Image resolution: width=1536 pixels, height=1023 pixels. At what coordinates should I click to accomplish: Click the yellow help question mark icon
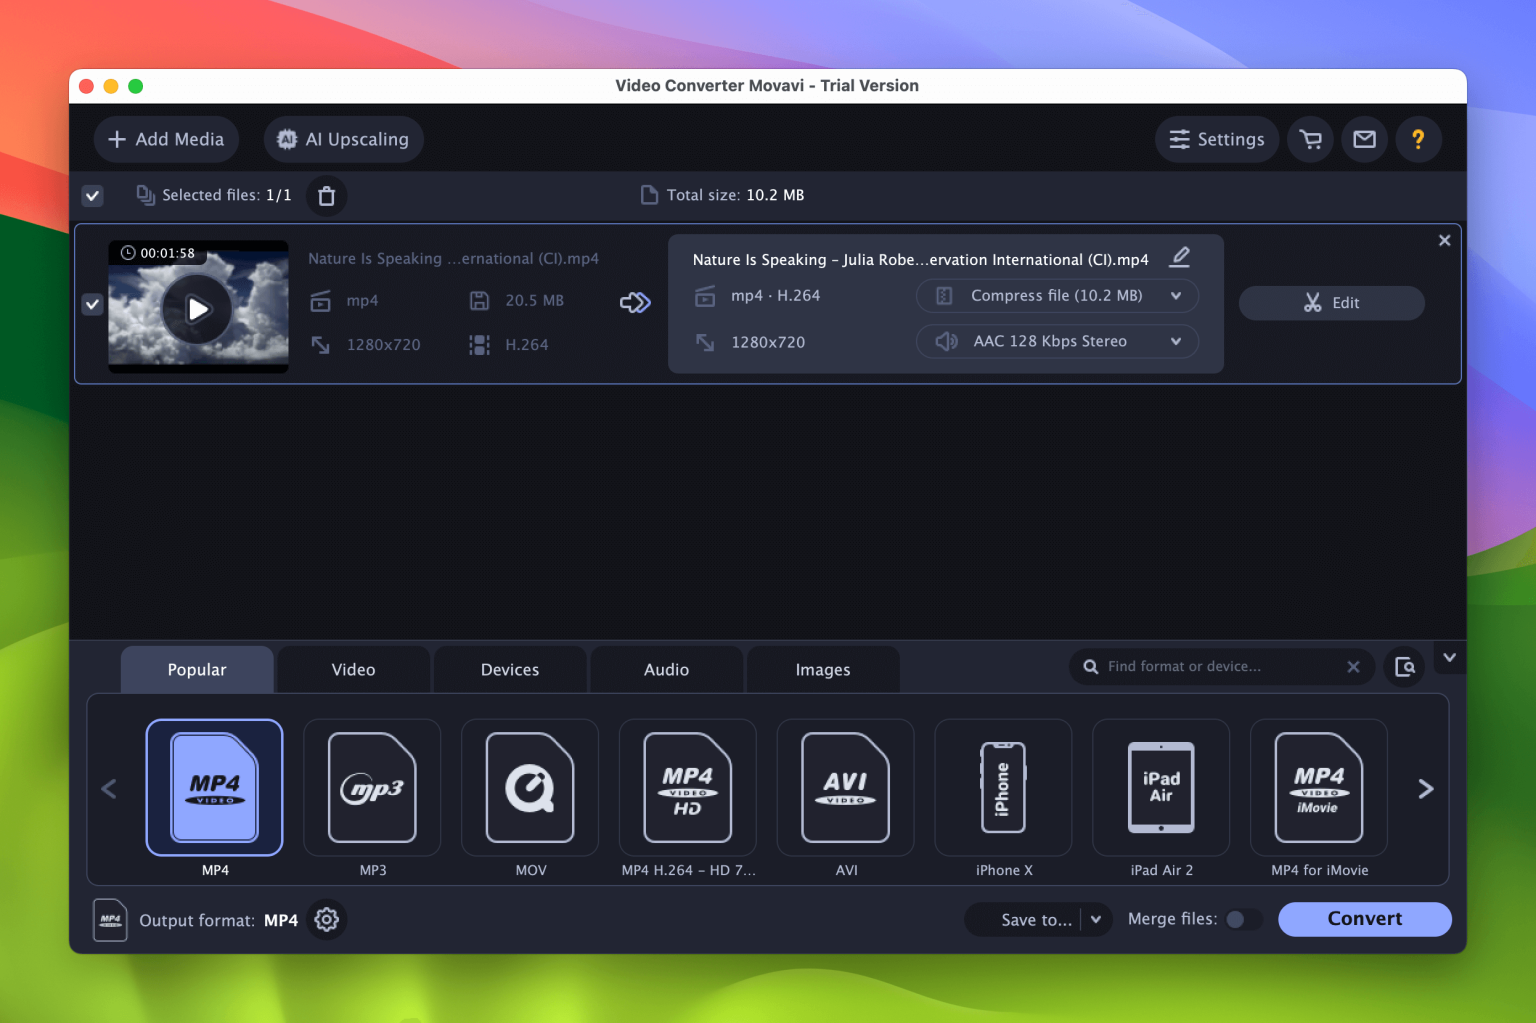pos(1419,139)
